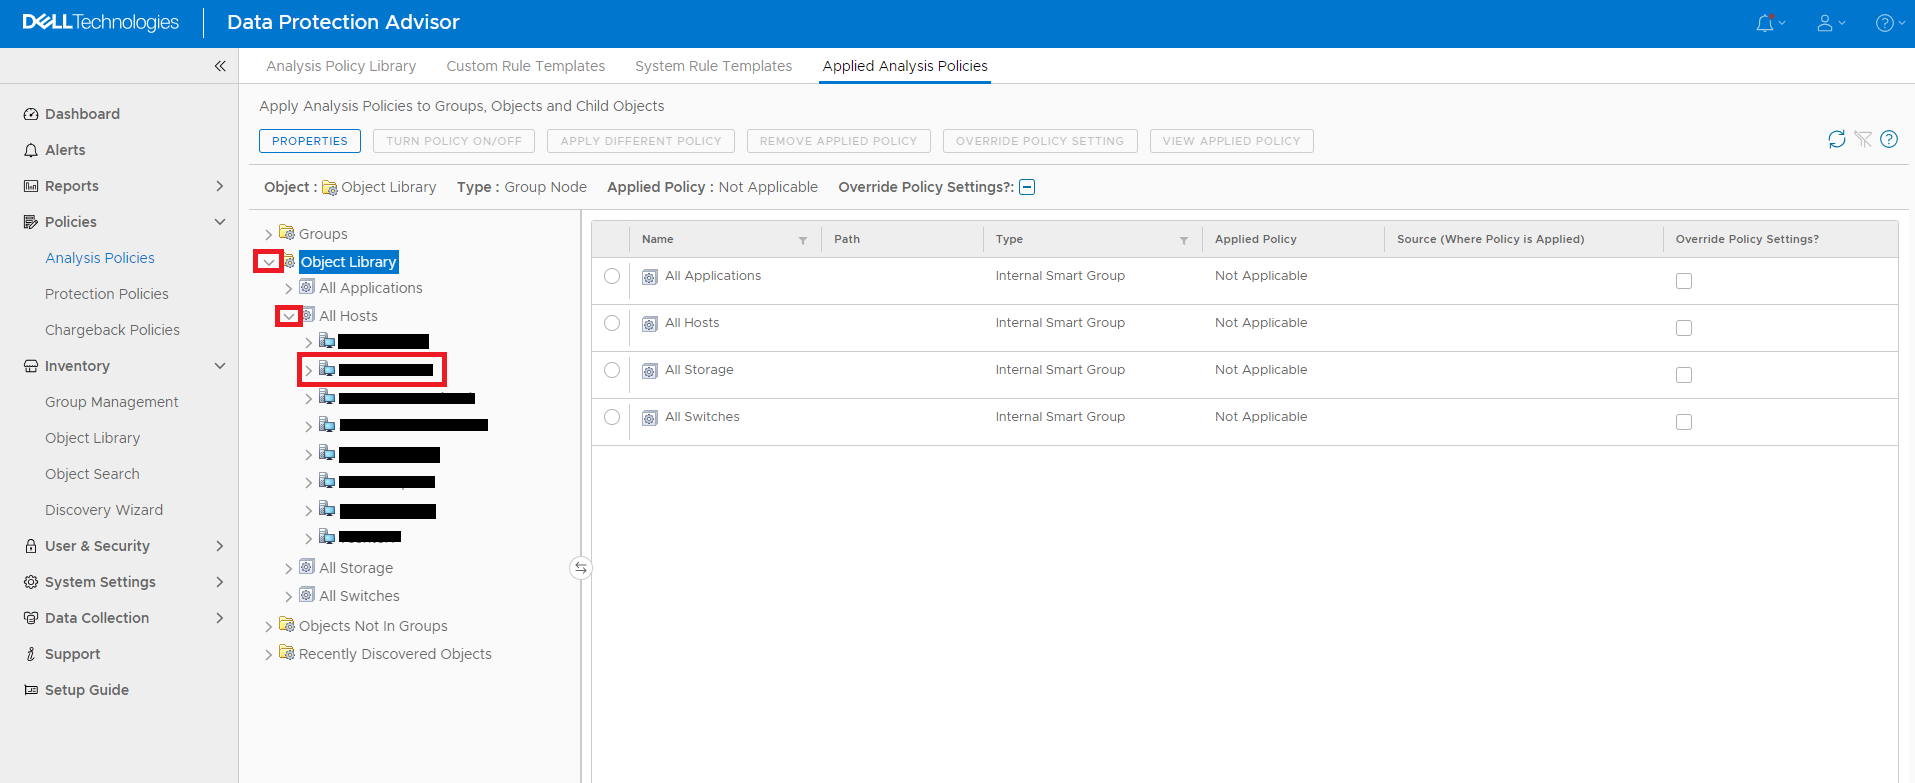Click the Recently Discovered Objects folder icon
The width and height of the screenshot is (1915, 783).
point(287,652)
